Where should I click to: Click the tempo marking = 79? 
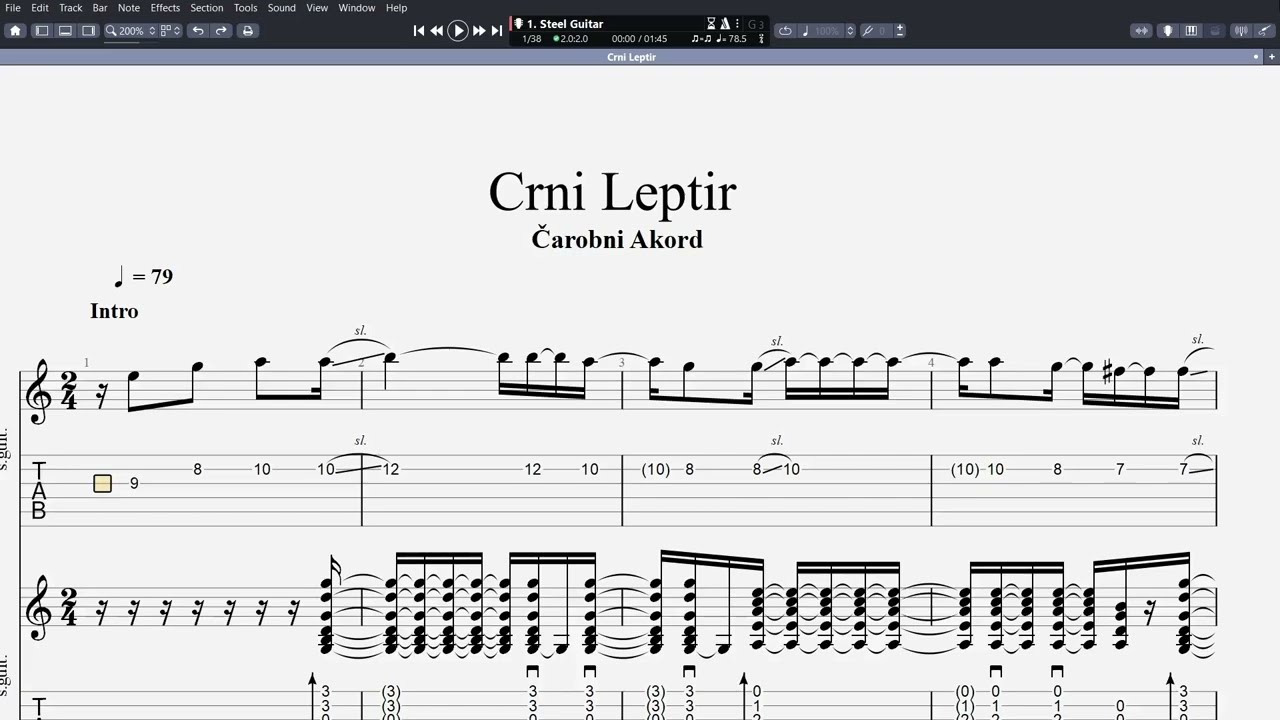[x=143, y=277]
